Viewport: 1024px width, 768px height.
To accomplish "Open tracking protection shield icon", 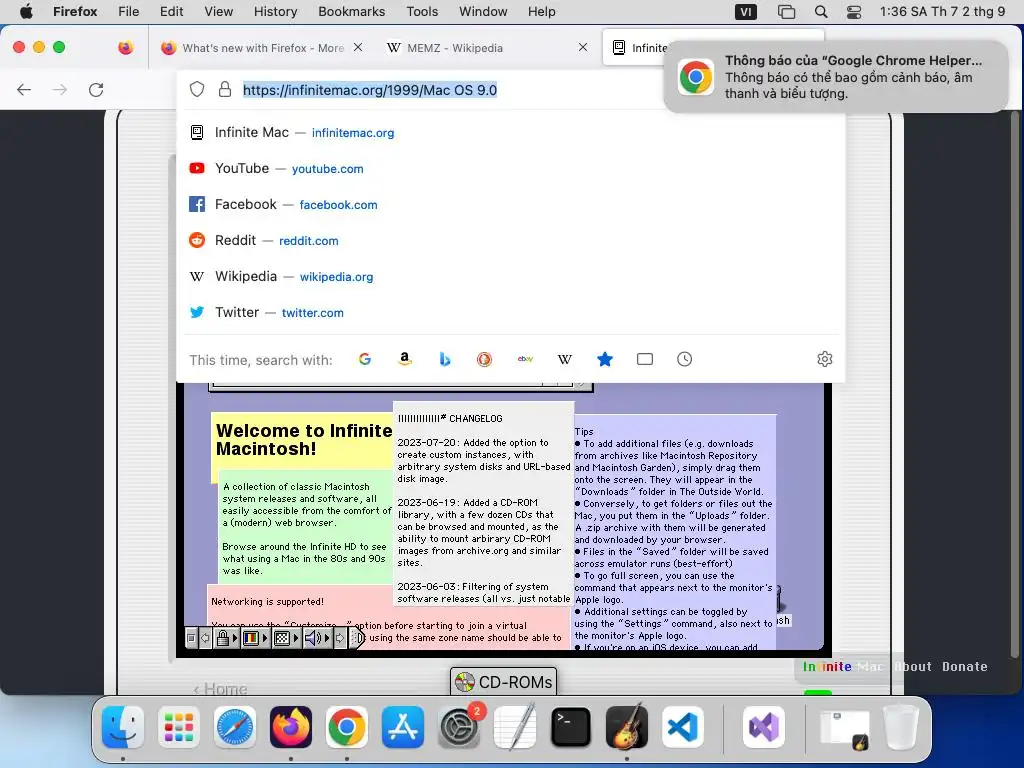I will pyautogui.click(x=197, y=89).
